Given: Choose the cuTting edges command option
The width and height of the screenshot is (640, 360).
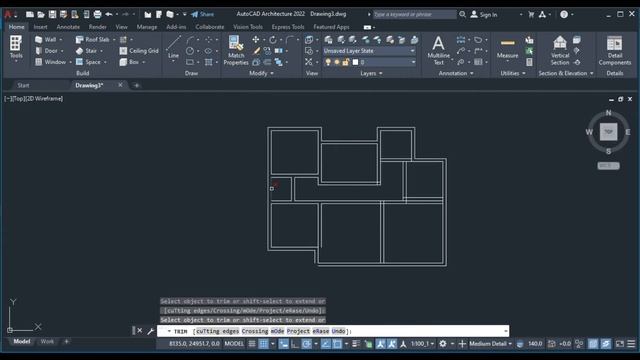Looking at the screenshot, I should (218, 331).
